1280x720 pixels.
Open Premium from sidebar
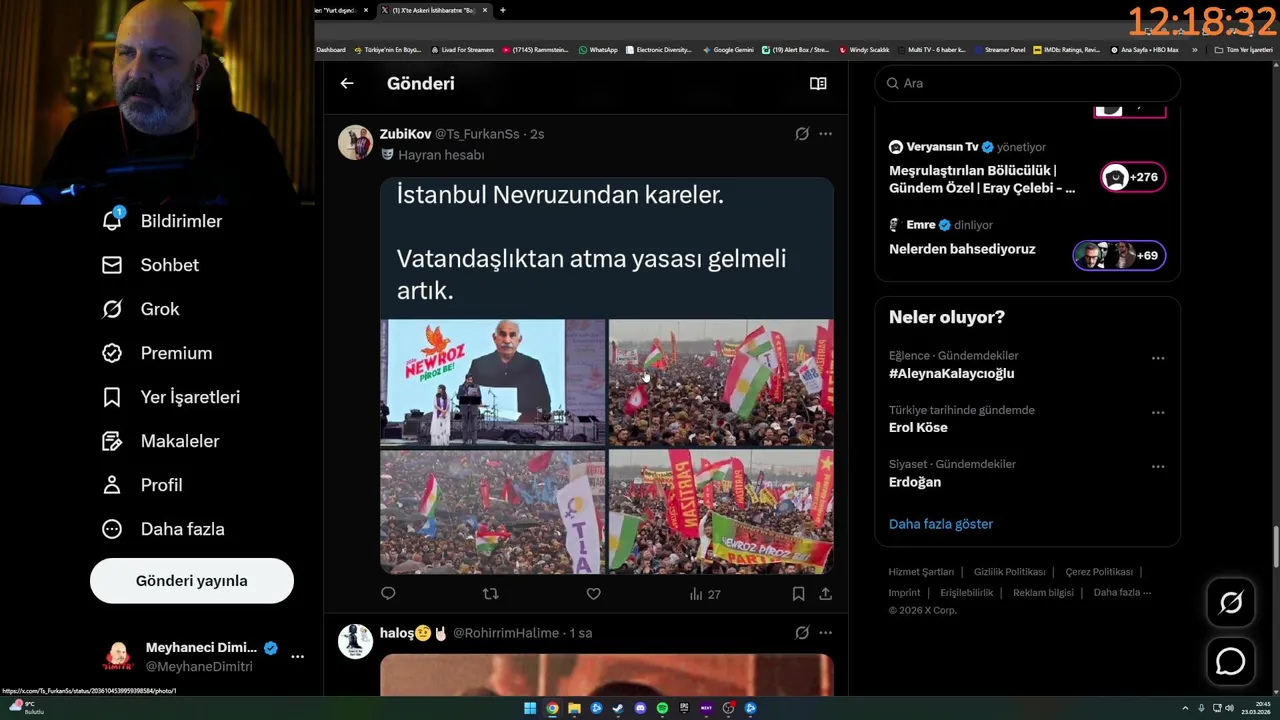[158, 353]
